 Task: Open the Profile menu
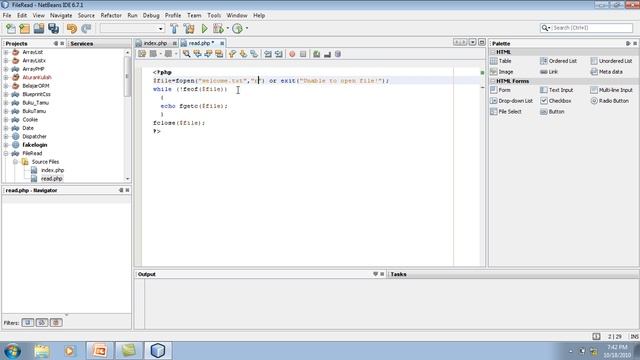click(173, 15)
